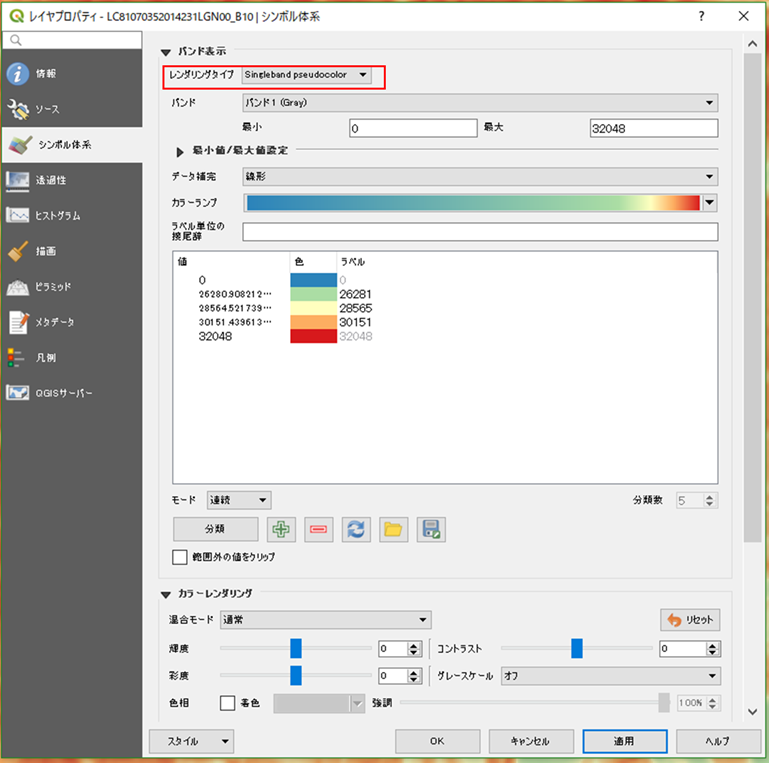
Task: Click the help question mark in title bar
Action: pyautogui.click(x=701, y=16)
